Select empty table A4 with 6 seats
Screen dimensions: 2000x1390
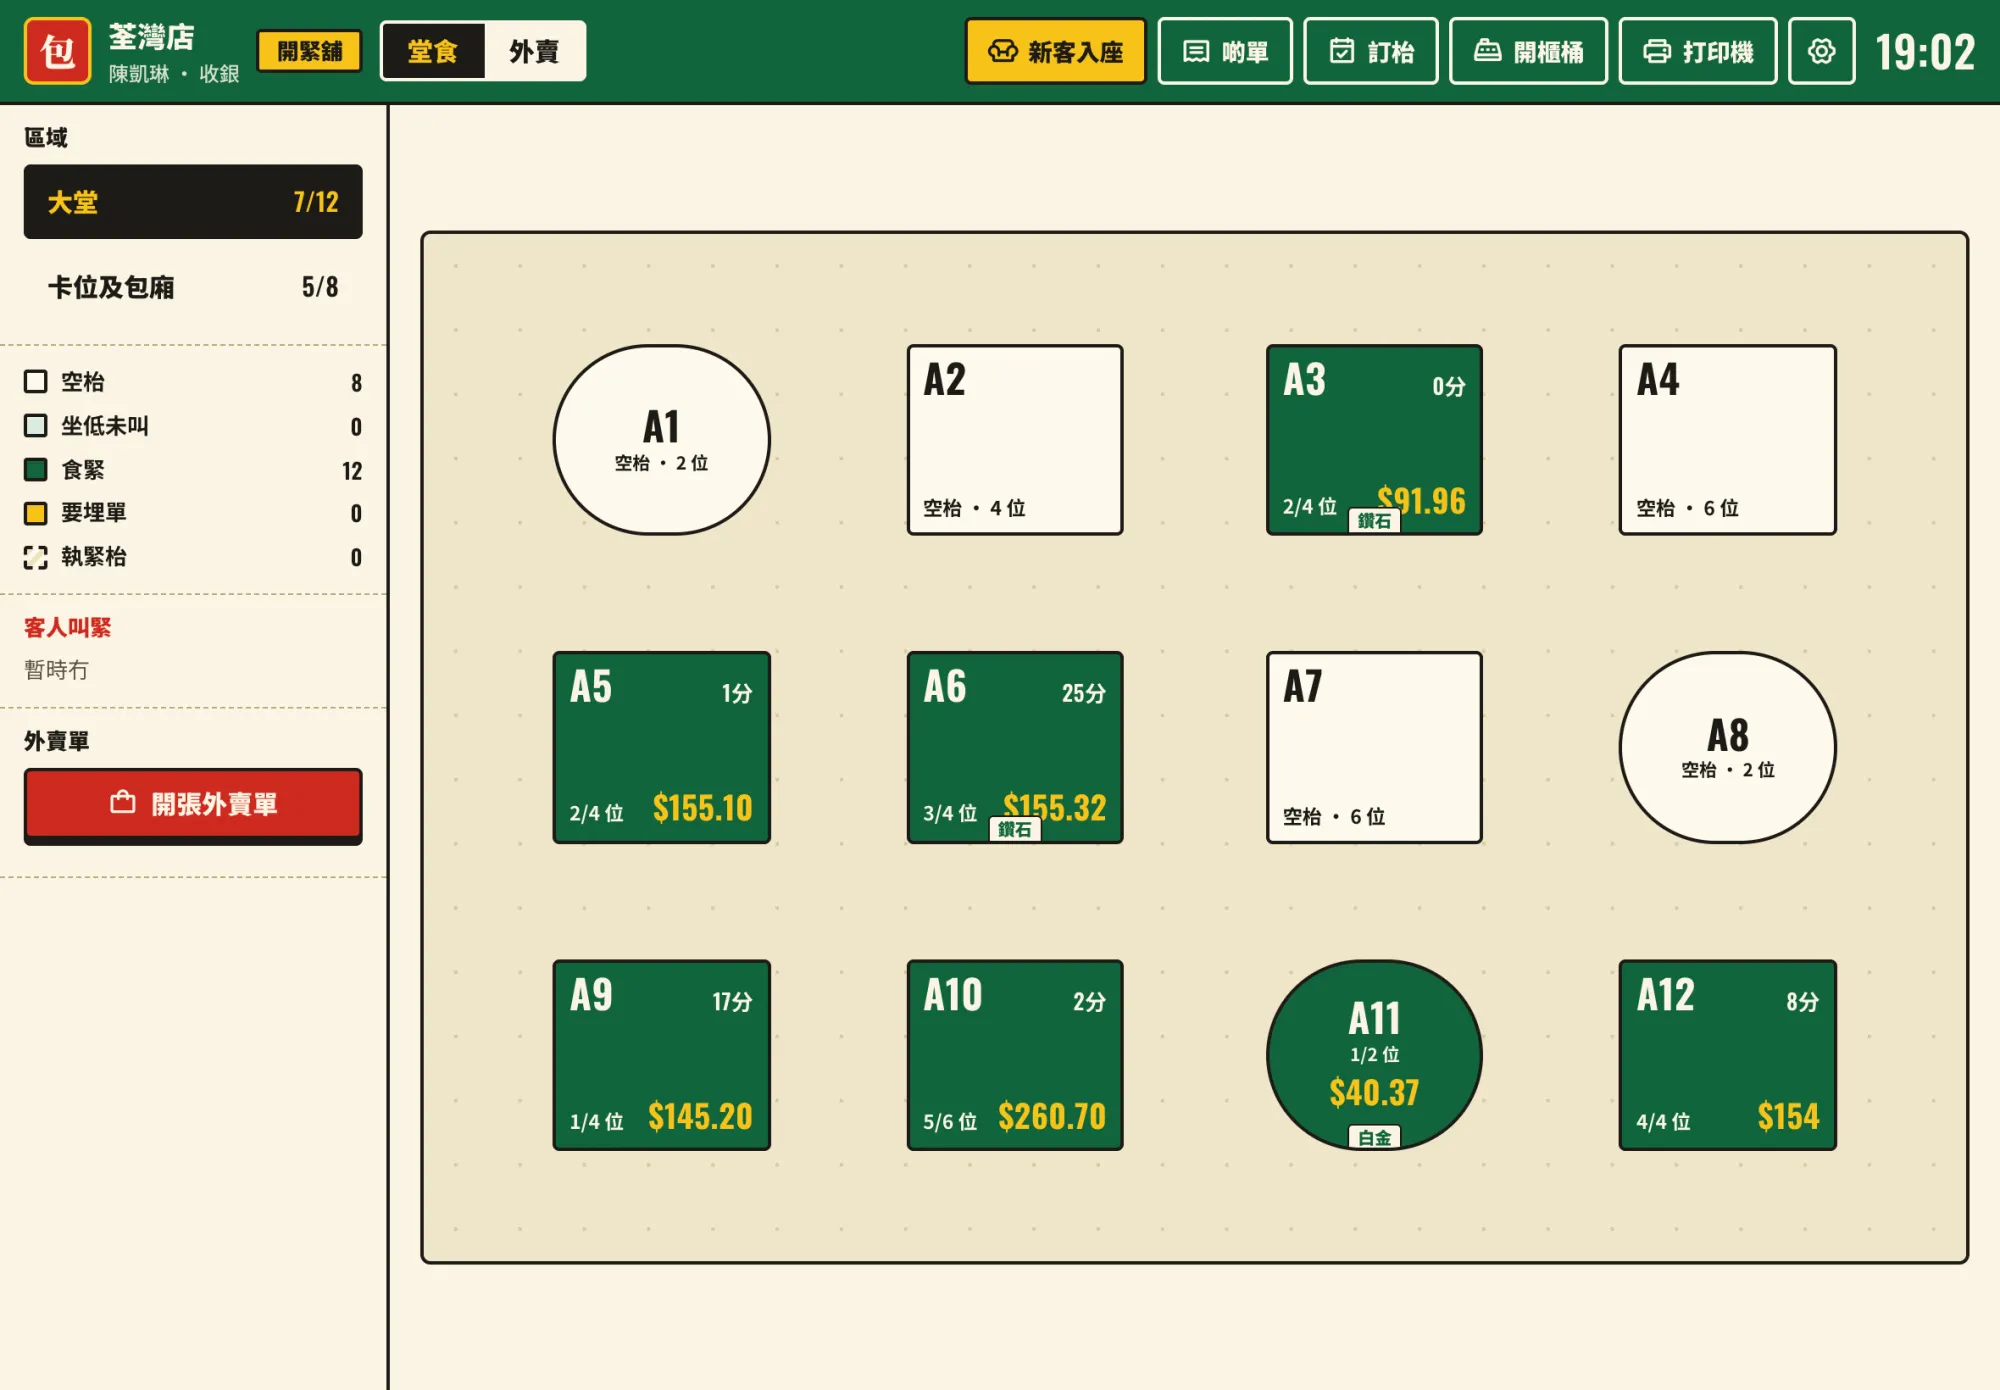tap(1727, 440)
